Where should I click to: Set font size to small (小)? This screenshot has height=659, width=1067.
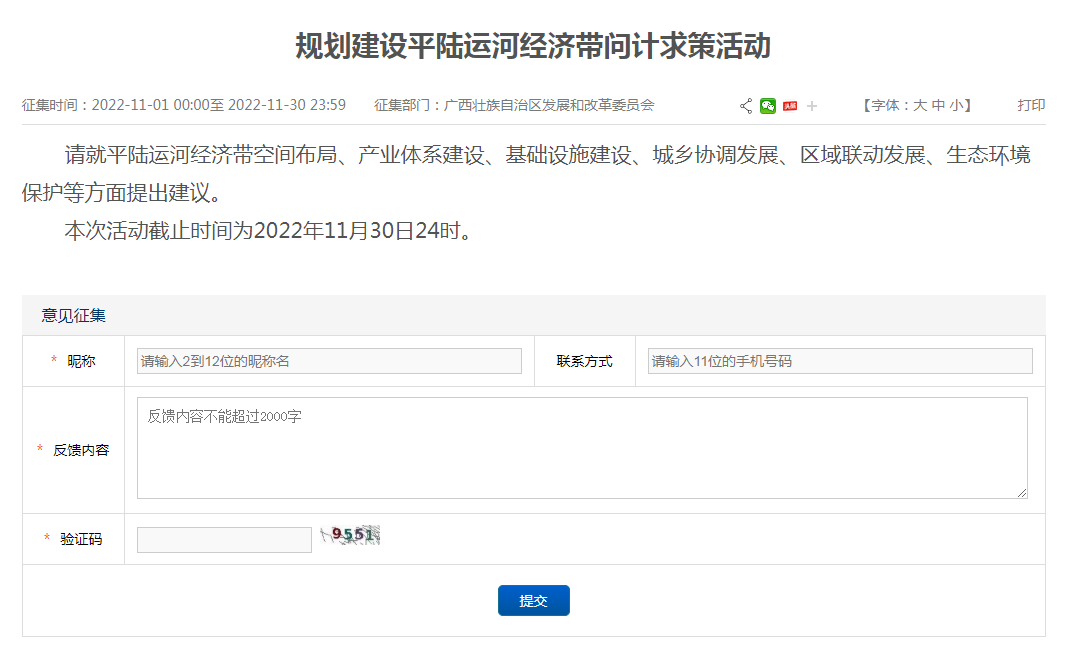click(956, 105)
